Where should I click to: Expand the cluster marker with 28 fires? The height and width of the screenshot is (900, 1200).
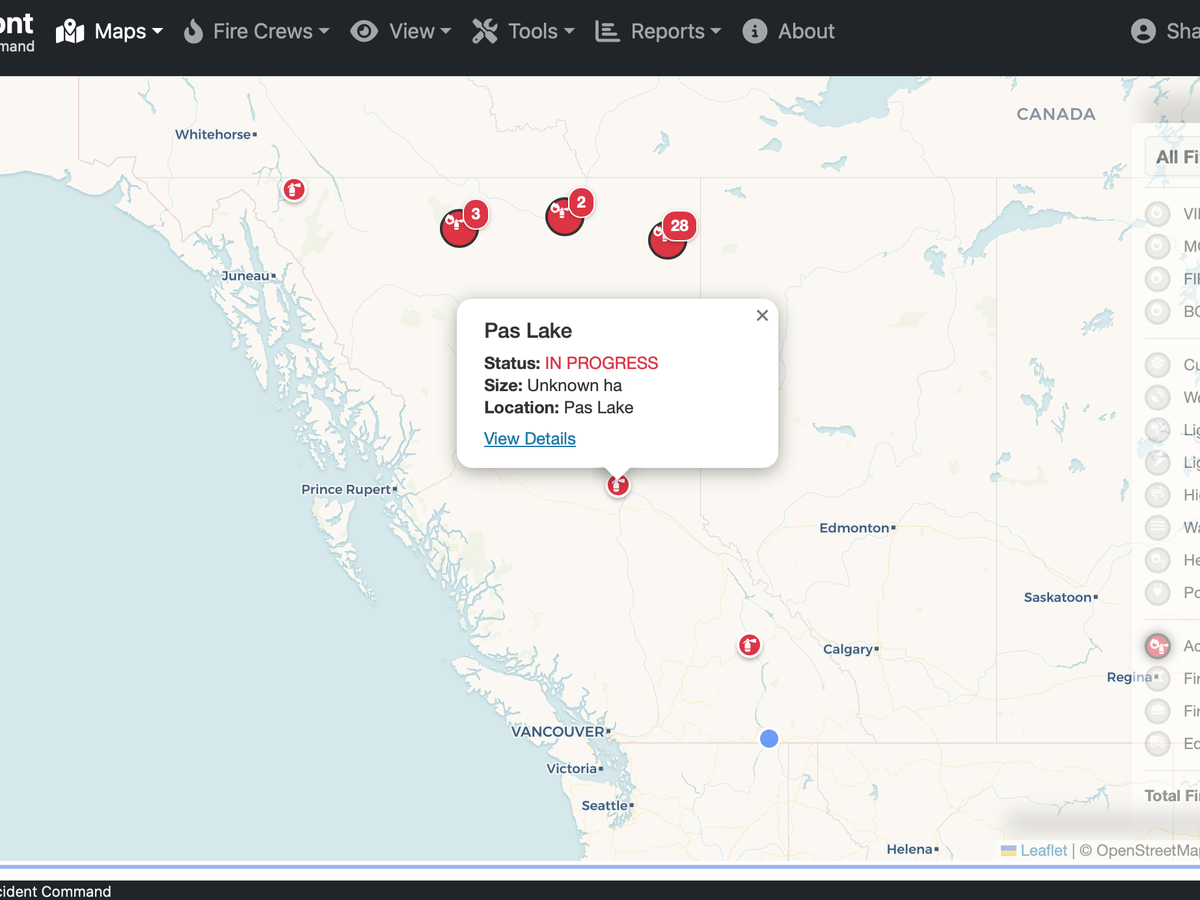pos(668,239)
